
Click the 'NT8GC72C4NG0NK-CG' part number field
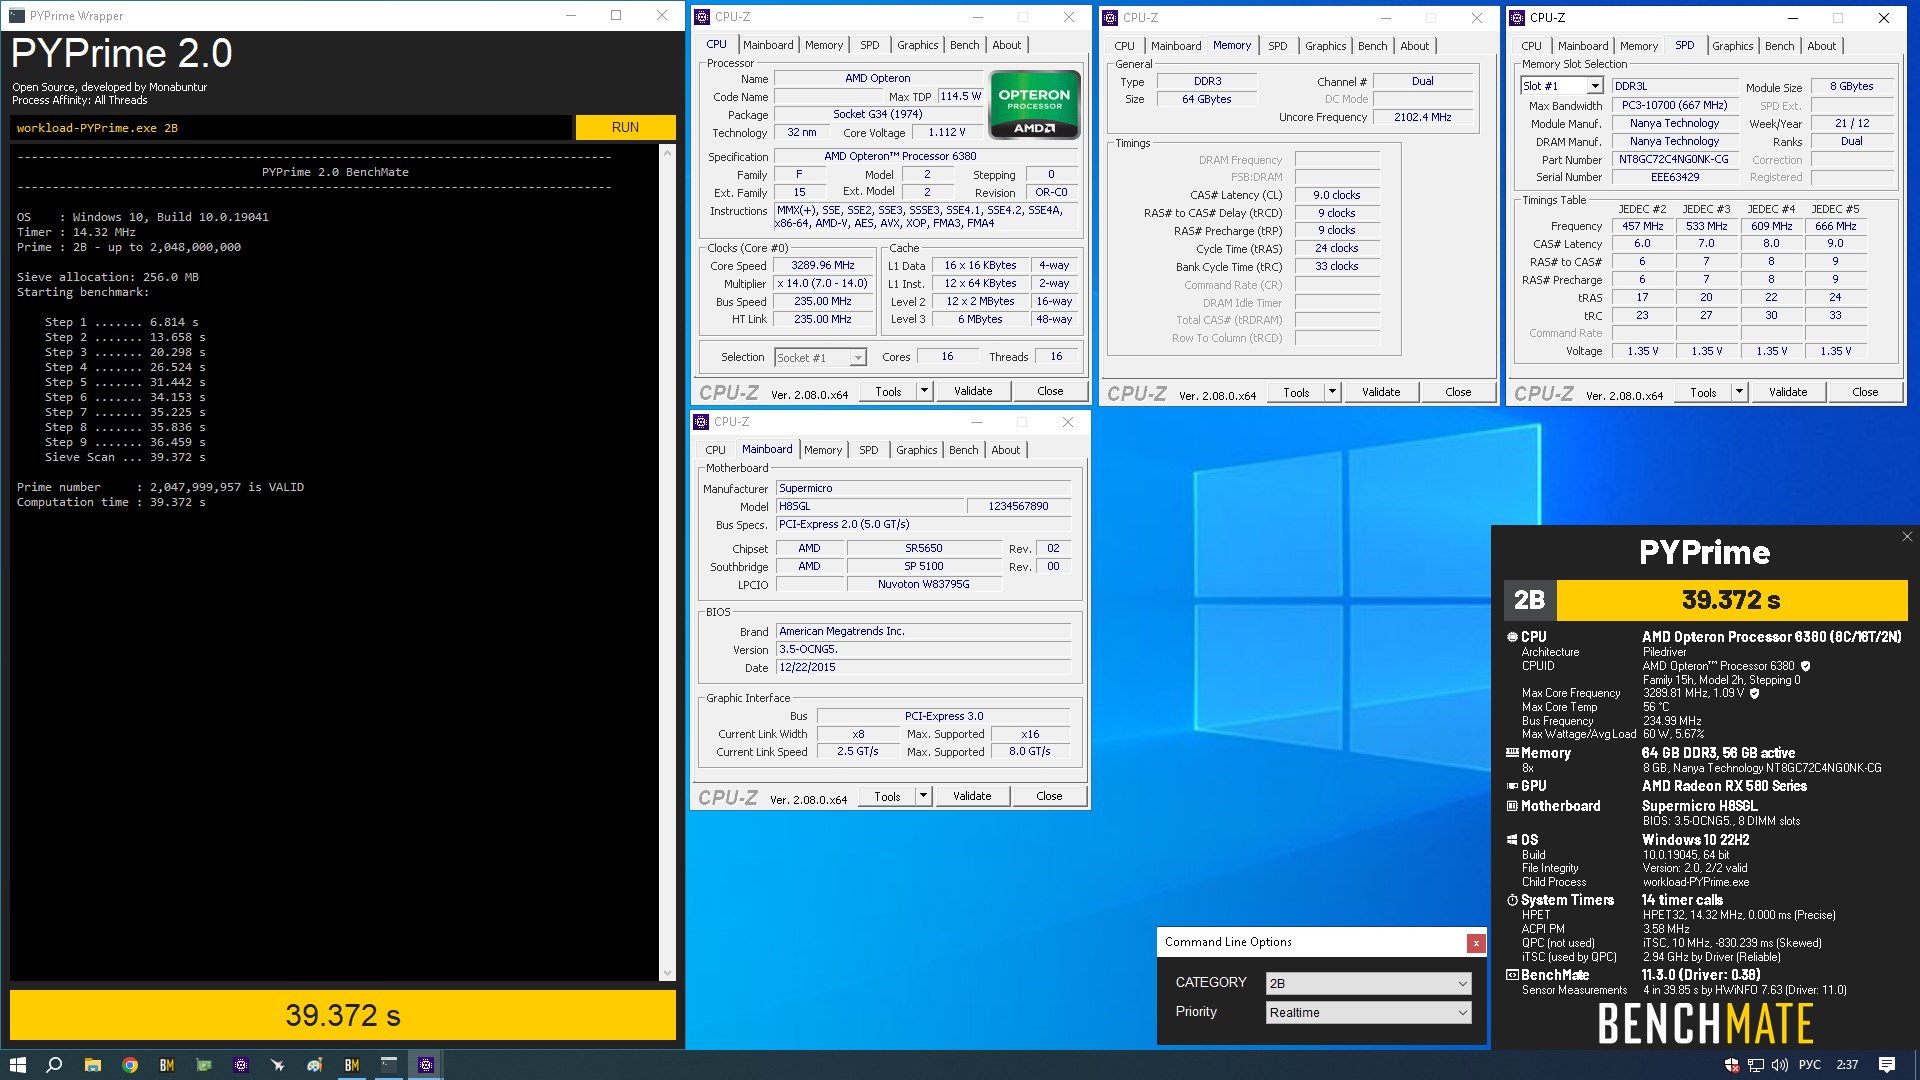(x=1673, y=160)
